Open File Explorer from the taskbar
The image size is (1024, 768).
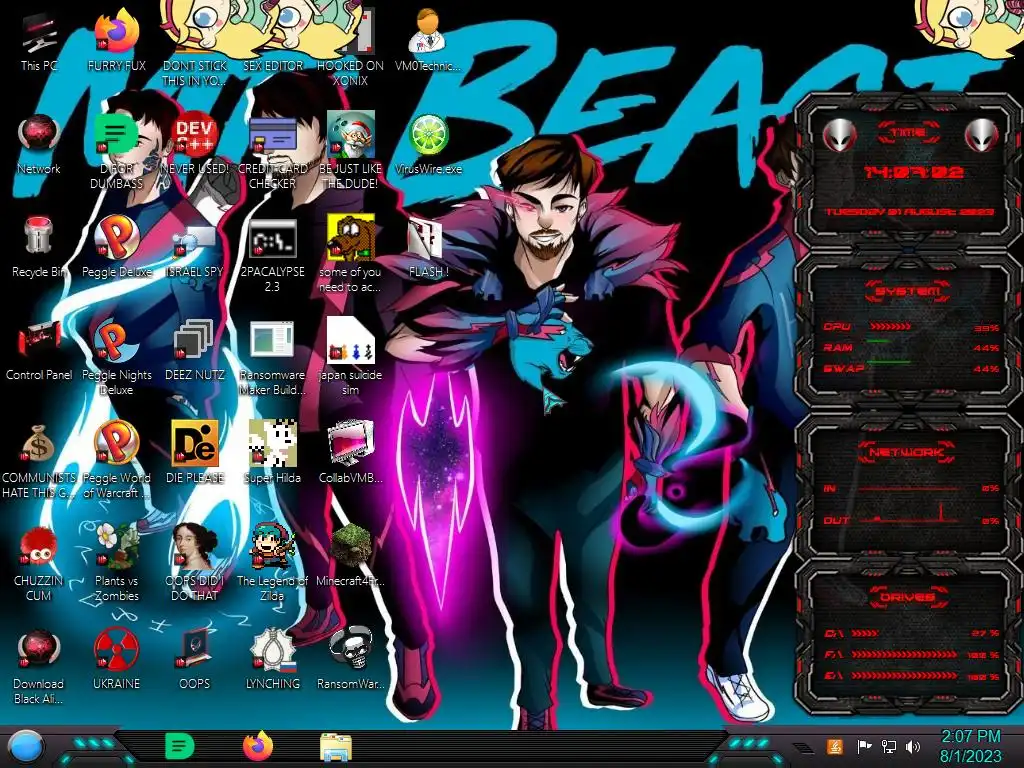coord(336,748)
